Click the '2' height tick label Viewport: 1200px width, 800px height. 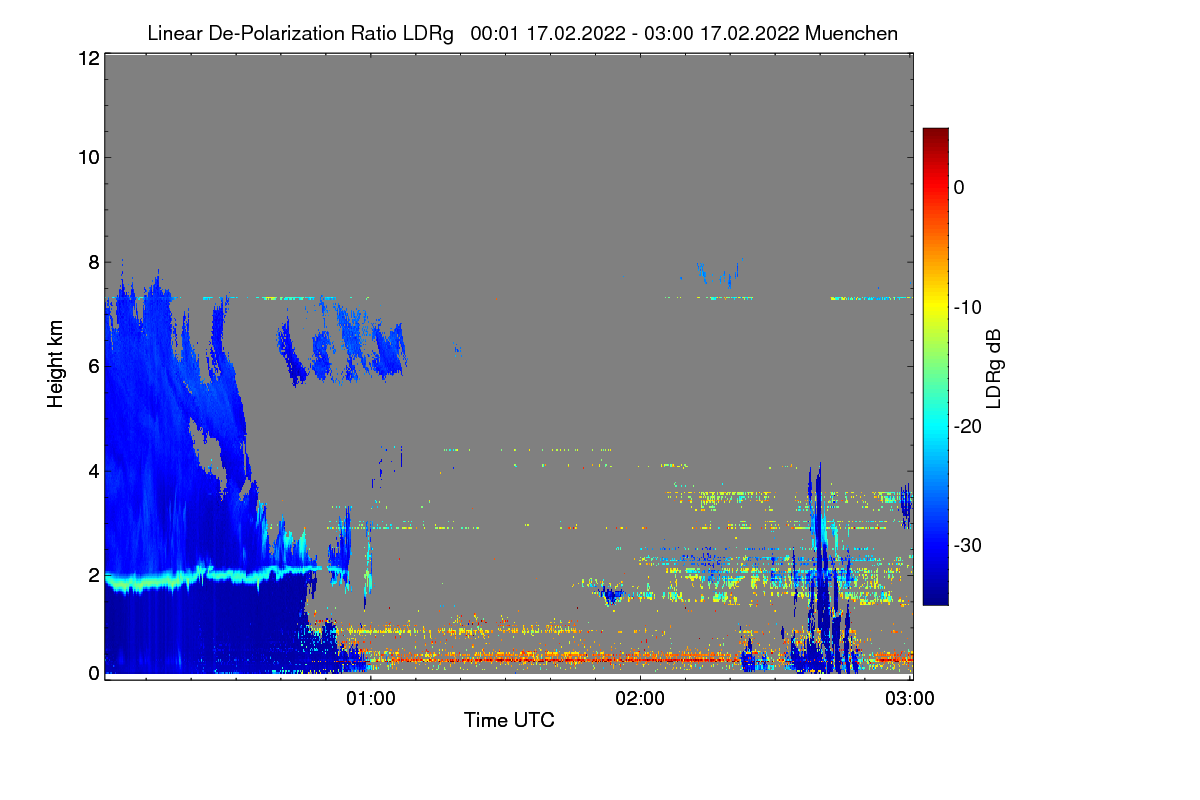coord(93,575)
